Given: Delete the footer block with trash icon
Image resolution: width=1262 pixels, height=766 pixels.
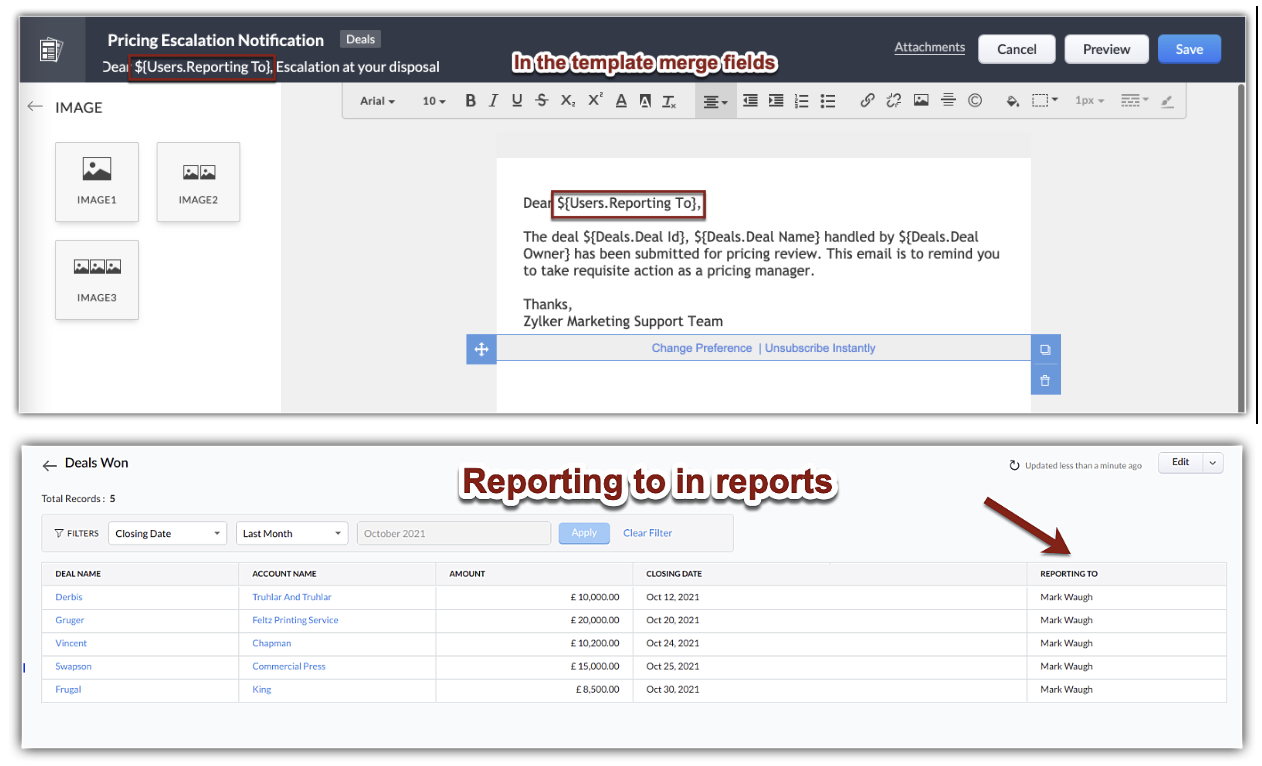Looking at the screenshot, I should pyautogui.click(x=1045, y=380).
